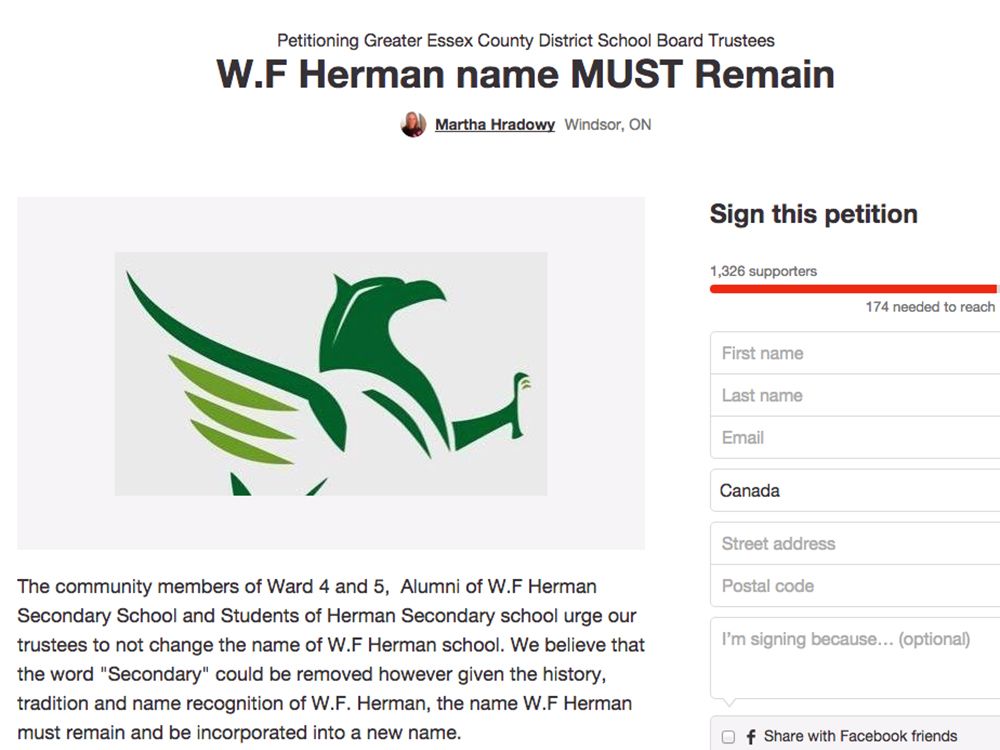This screenshot has width=1000, height=750.
Task: Click the "Sign this petition" heading
Action: pos(813,213)
